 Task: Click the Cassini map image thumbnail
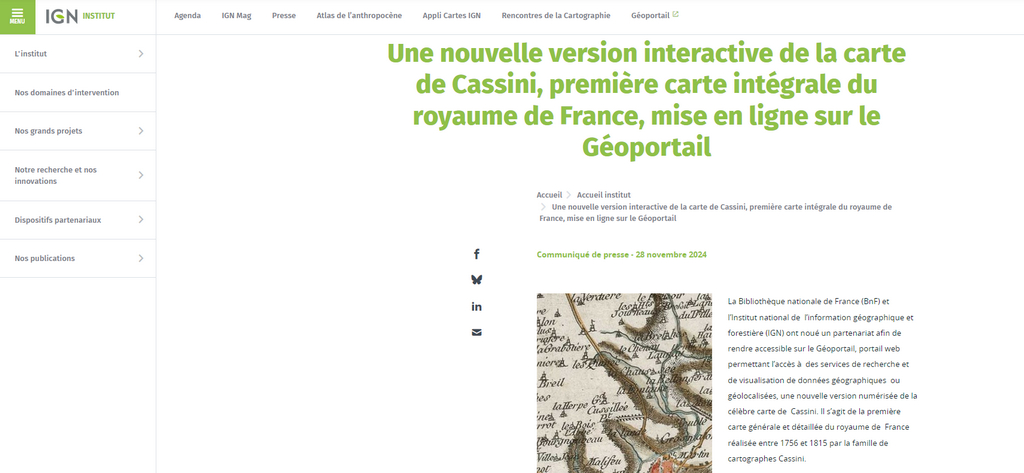tap(624, 383)
